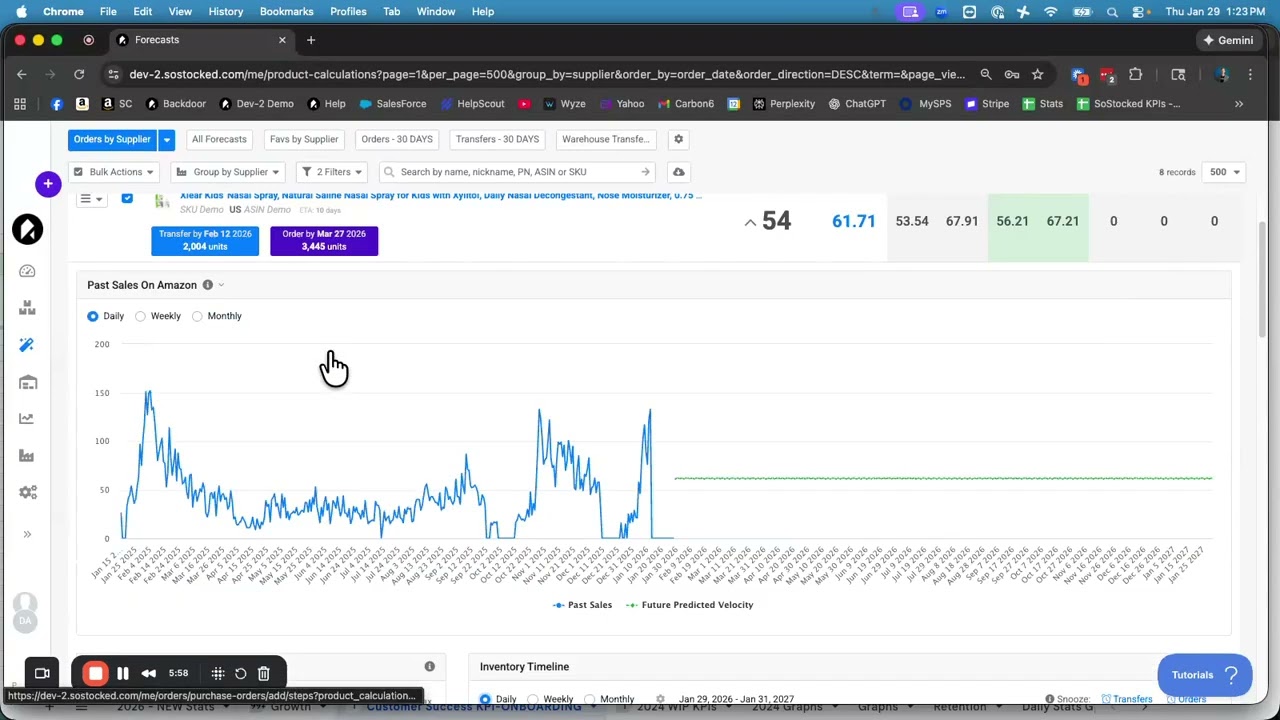The width and height of the screenshot is (1280, 720).
Task: Open the Tutorials help button
Action: (x=1205, y=675)
